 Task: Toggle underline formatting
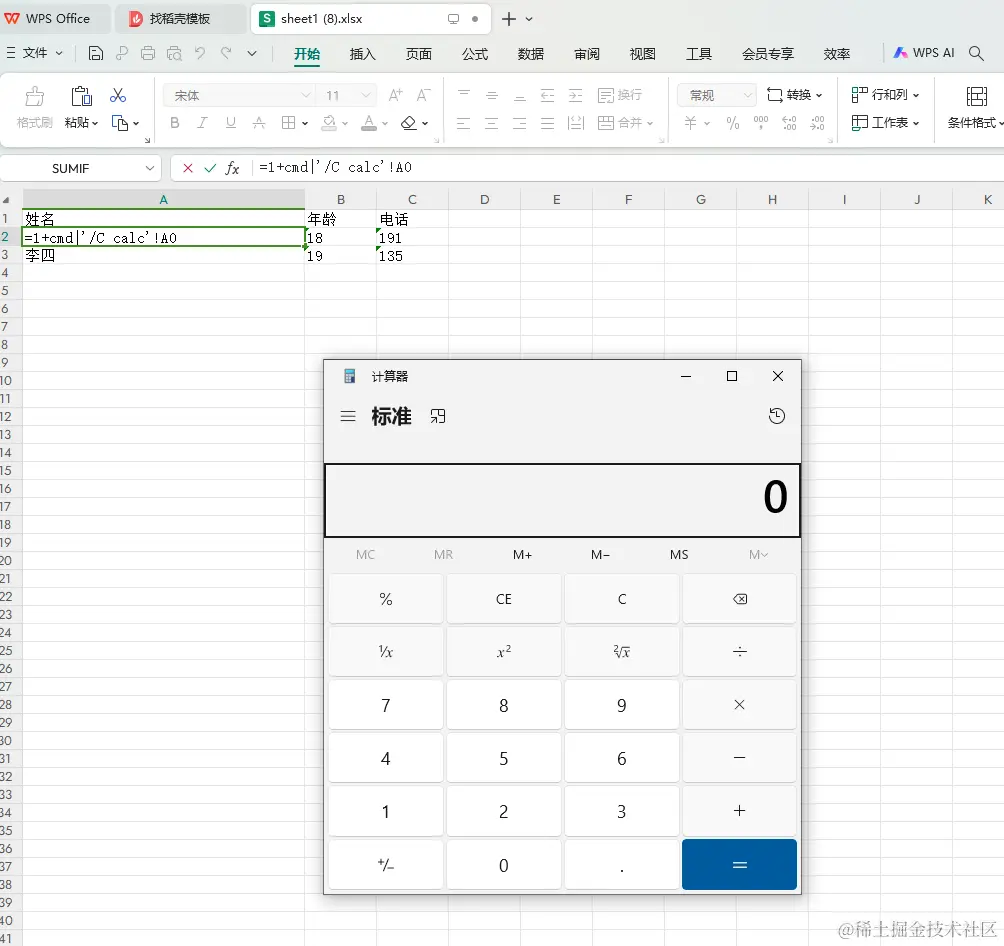coord(231,122)
